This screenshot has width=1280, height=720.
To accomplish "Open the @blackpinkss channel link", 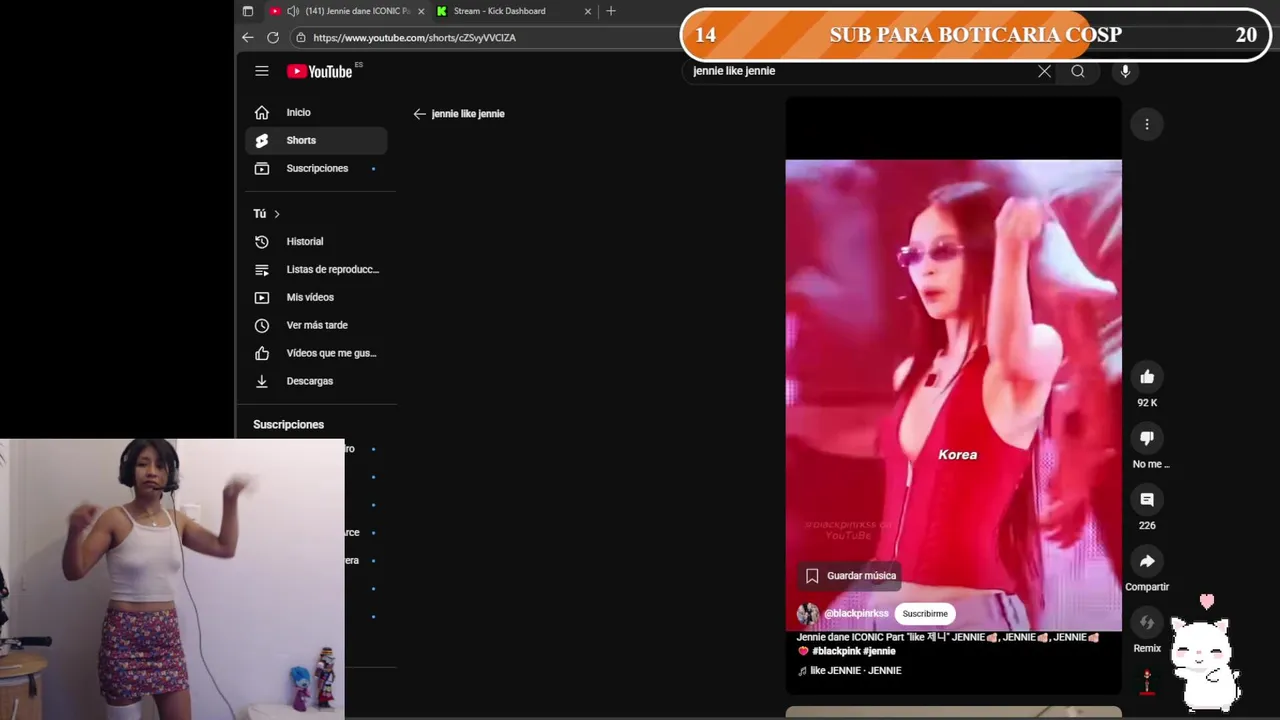I will coord(856,614).
